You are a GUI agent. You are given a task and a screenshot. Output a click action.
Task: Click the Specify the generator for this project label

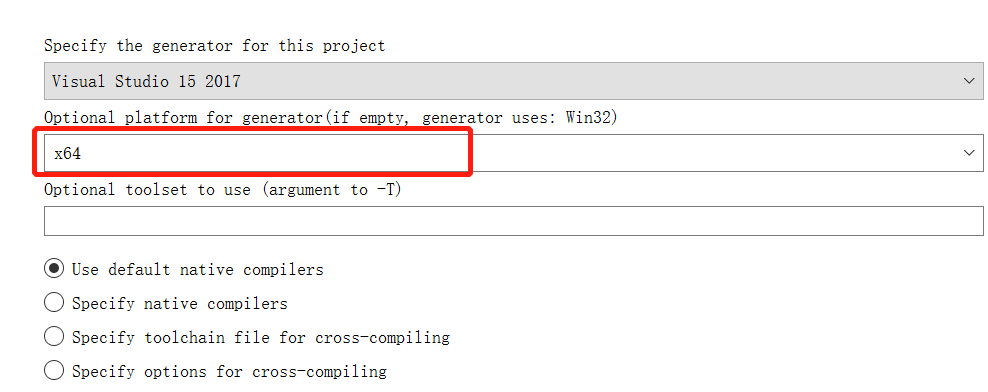(x=215, y=46)
